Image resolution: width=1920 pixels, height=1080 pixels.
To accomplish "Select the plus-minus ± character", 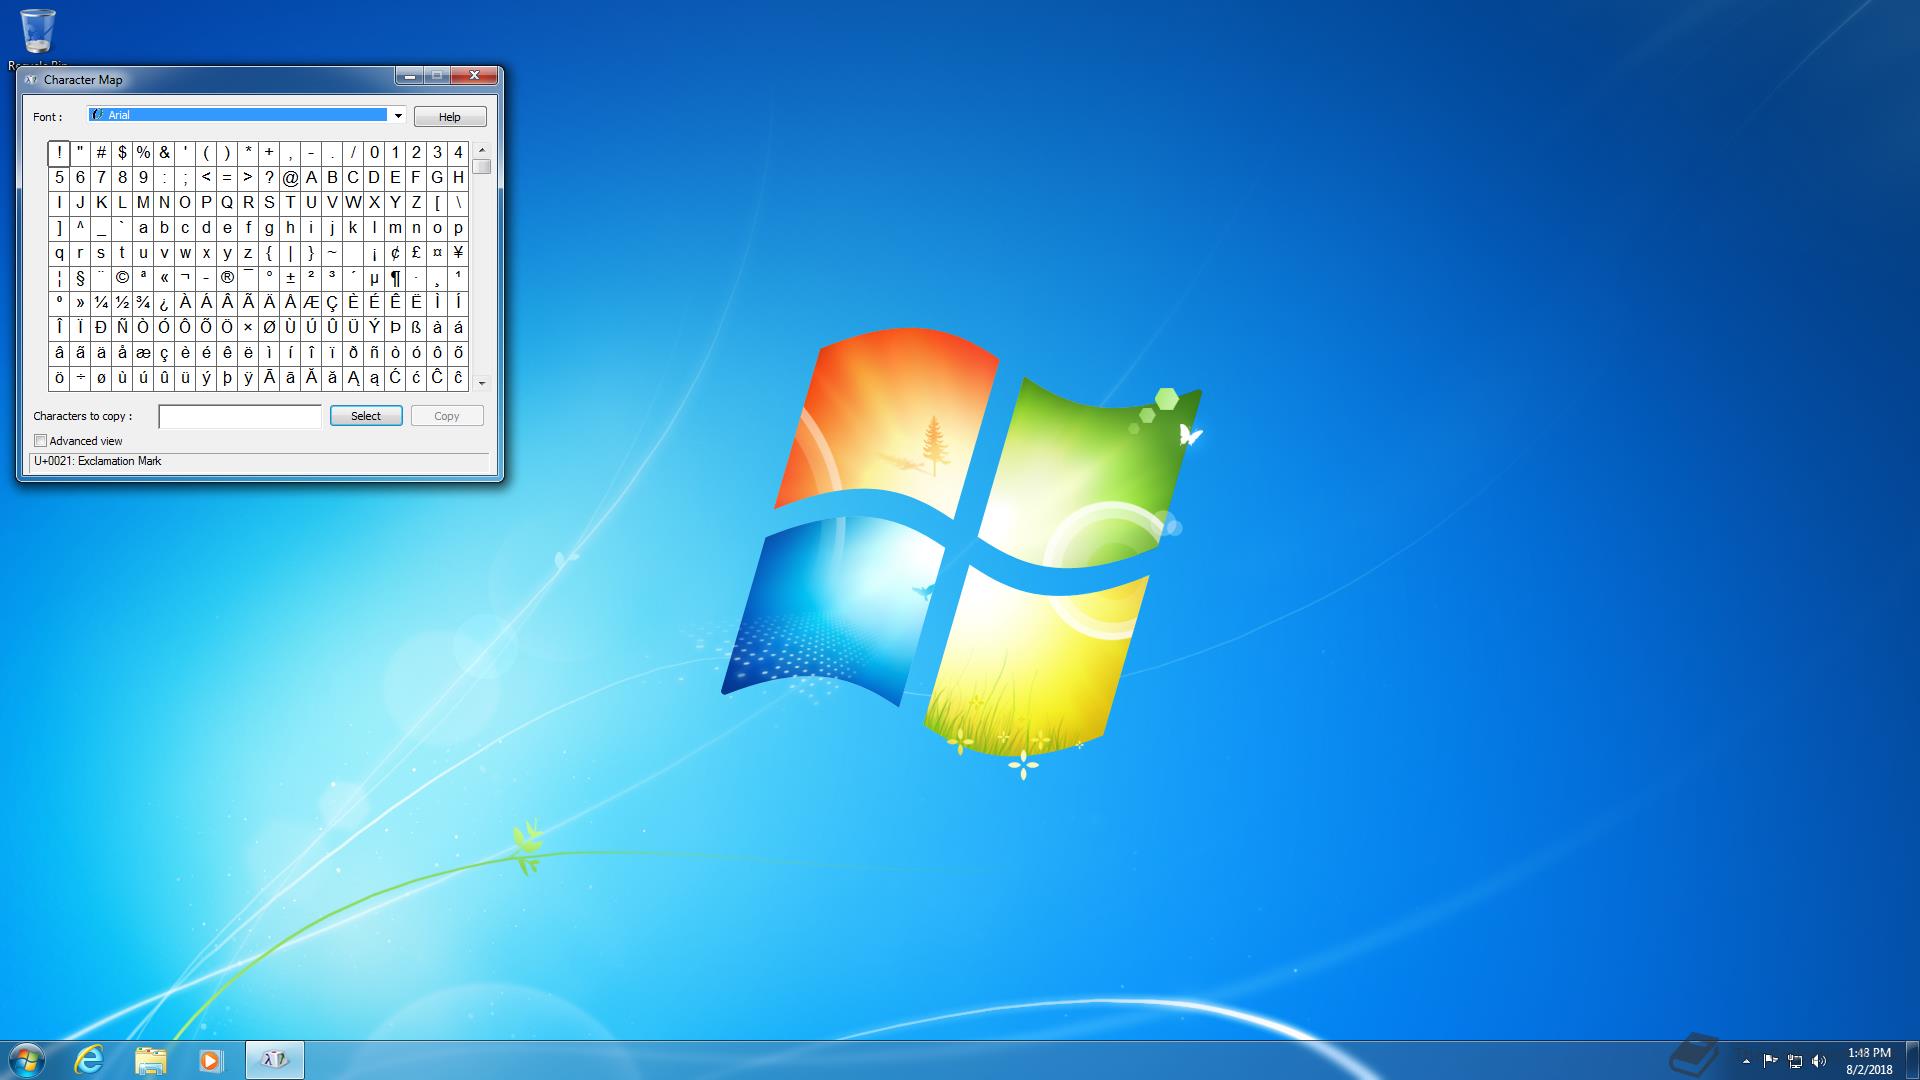I will pyautogui.click(x=290, y=278).
